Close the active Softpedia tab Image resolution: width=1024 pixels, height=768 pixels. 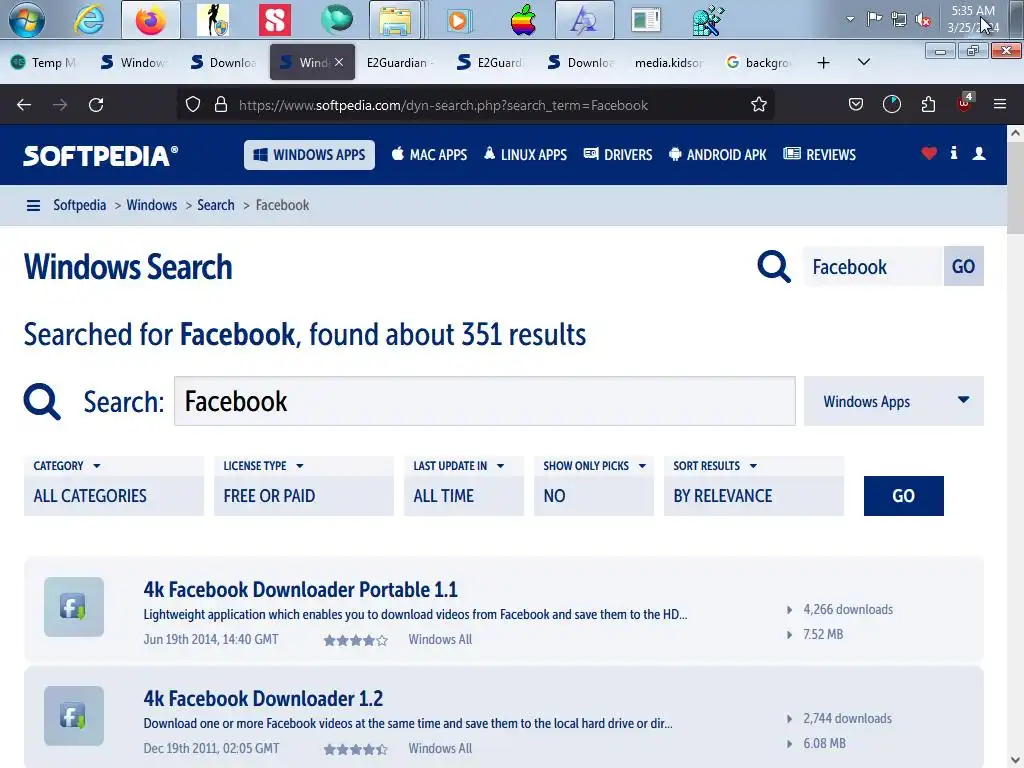(x=339, y=62)
